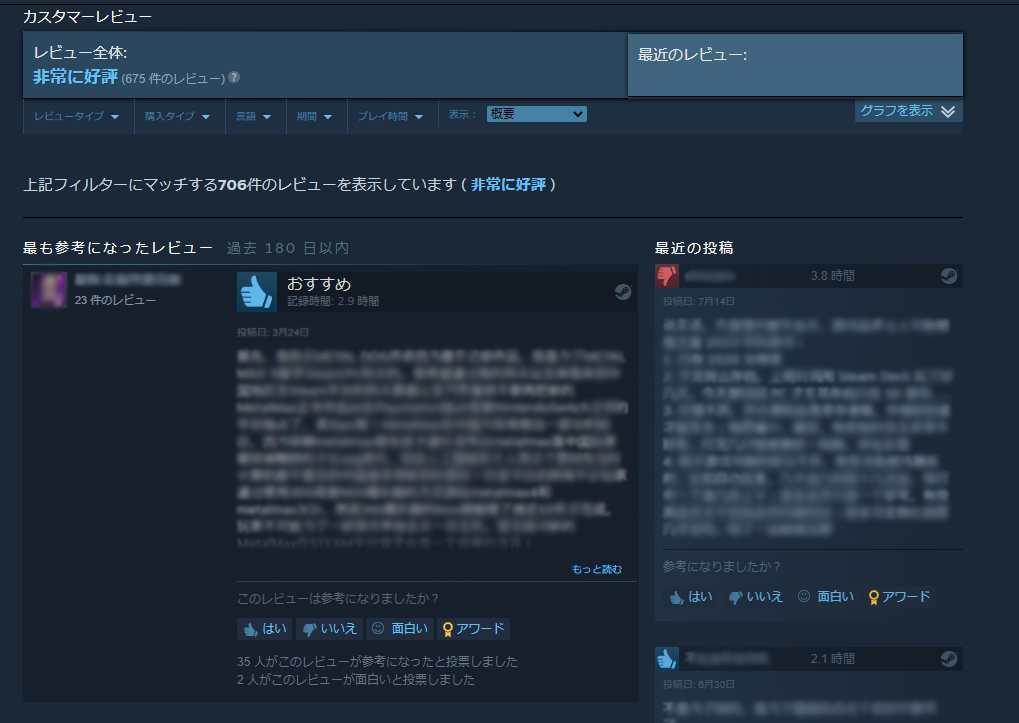The image size is (1019, 723).
Task: Click the help question mark beside 675 reviews
Action: (x=234, y=77)
